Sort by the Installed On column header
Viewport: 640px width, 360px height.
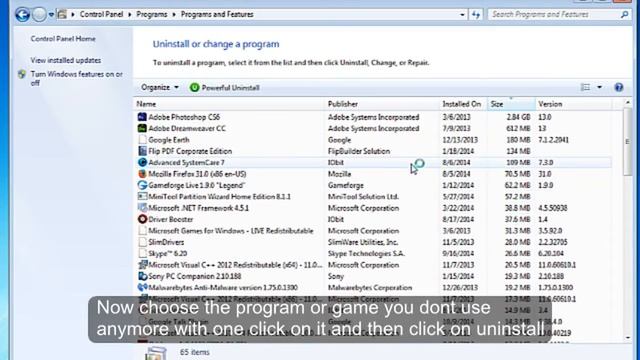(463, 104)
